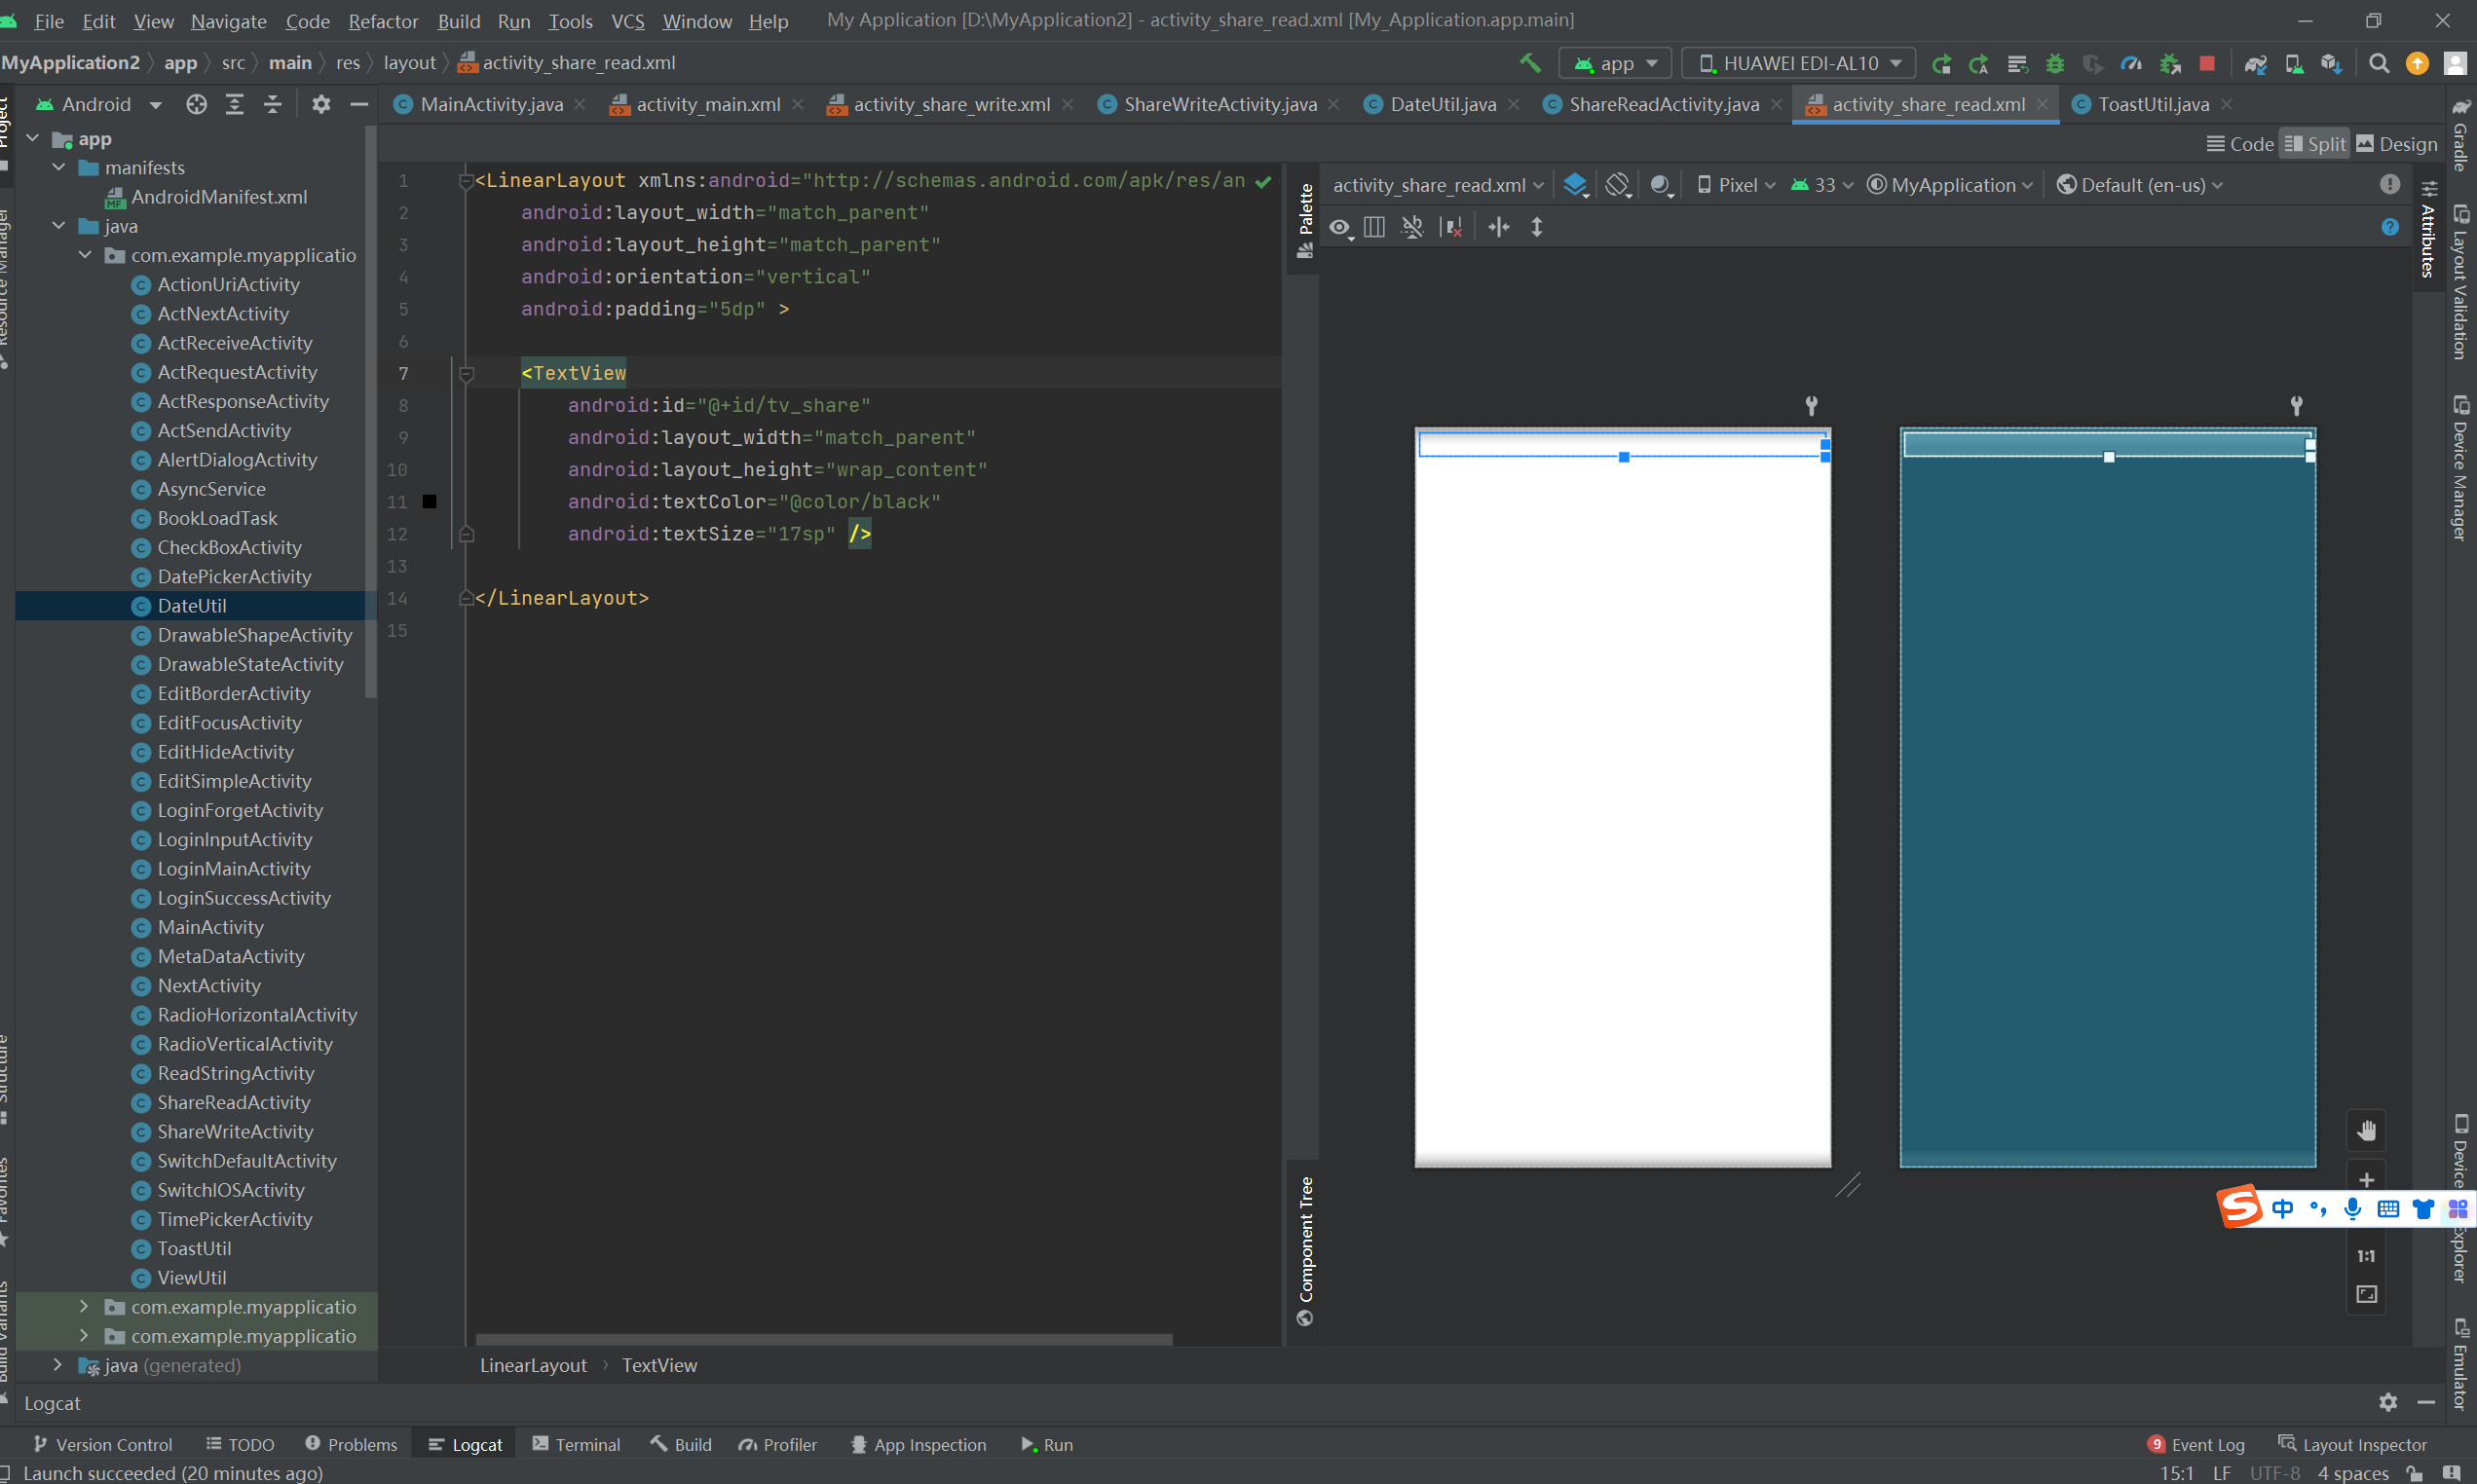Open the Refactor menu
Screen dimensions: 2477x1484
(x=383, y=21)
